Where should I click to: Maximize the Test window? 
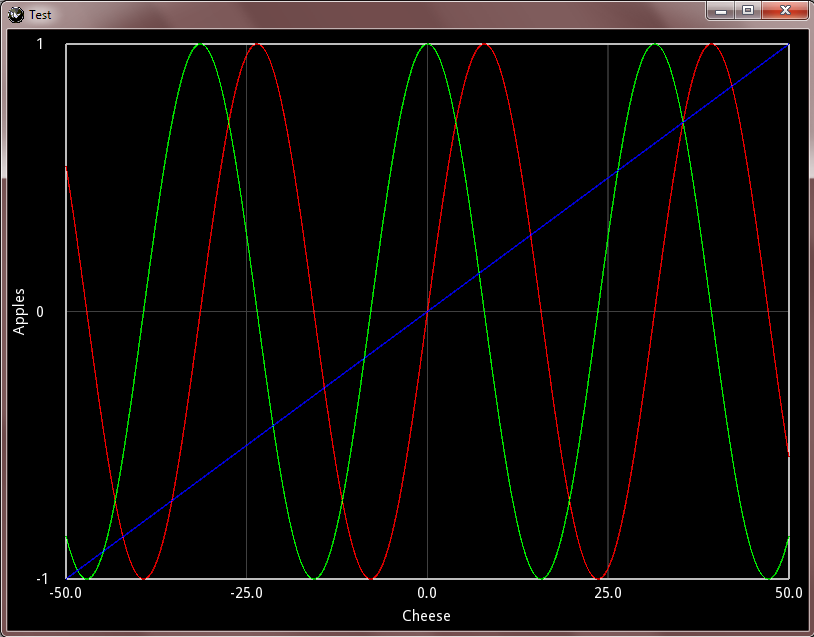tap(748, 10)
